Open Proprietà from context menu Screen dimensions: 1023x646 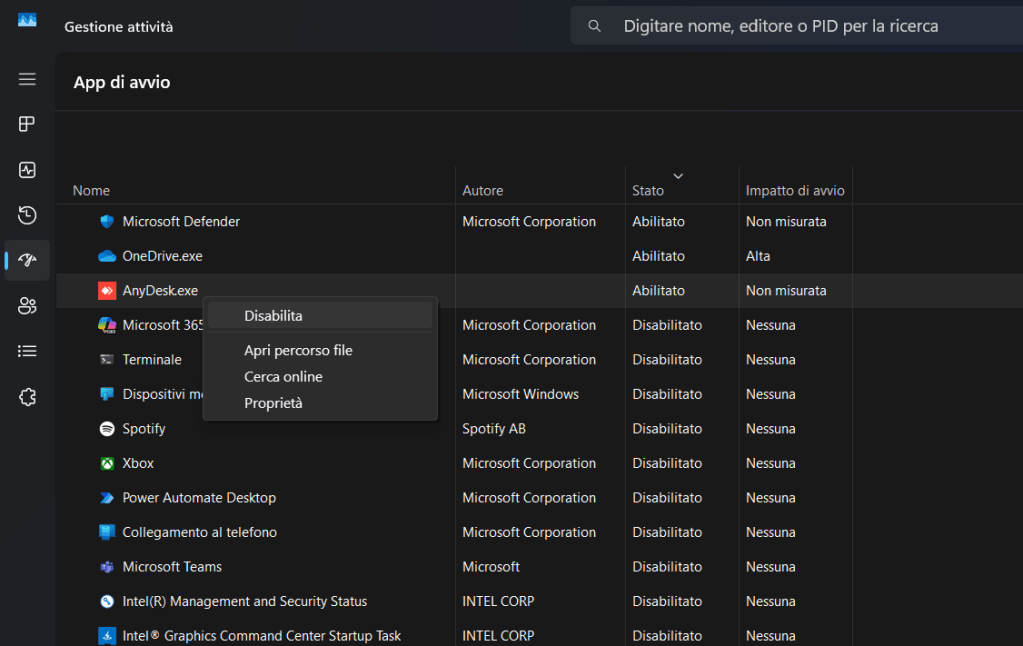pyautogui.click(x=273, y=403)
